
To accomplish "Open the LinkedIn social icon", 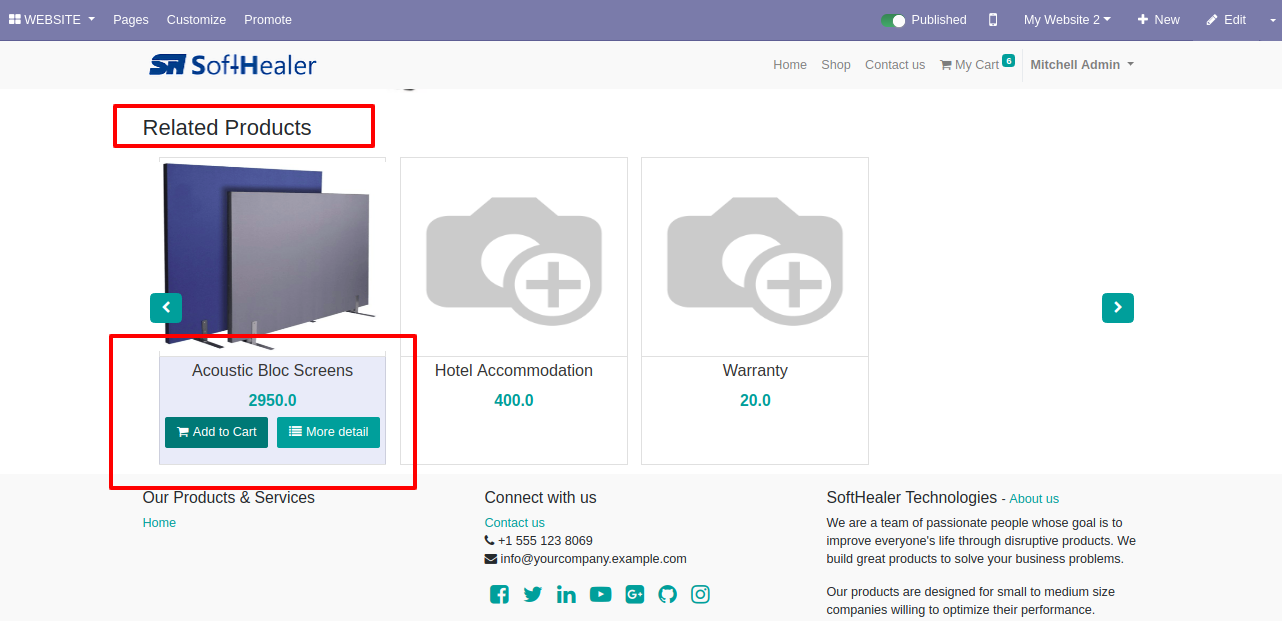I will [x=566, y=595].
